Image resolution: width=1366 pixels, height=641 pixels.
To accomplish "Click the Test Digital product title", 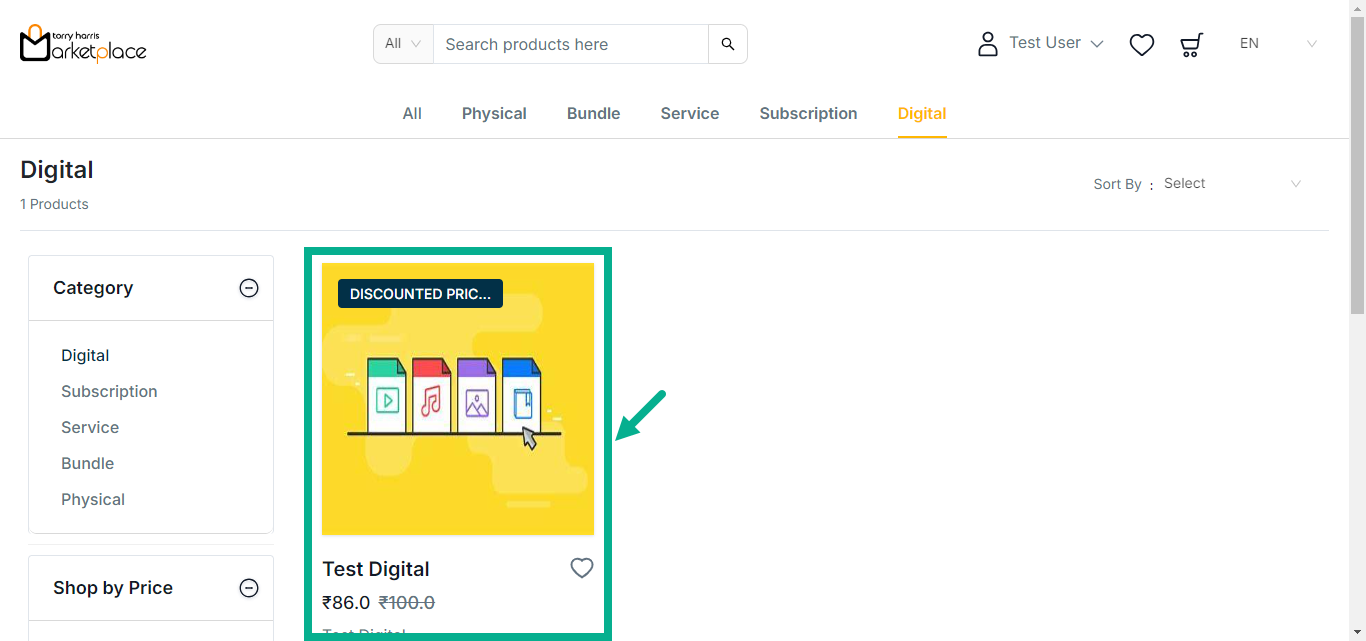I will (376, 569).
